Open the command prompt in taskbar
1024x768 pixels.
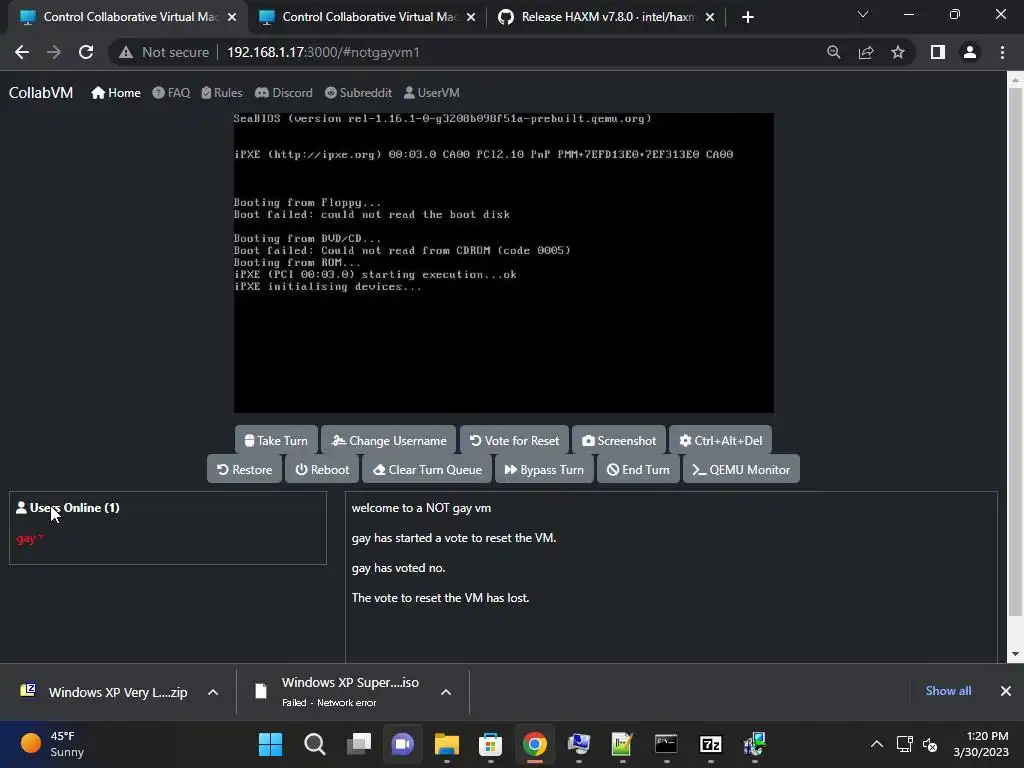666,744
